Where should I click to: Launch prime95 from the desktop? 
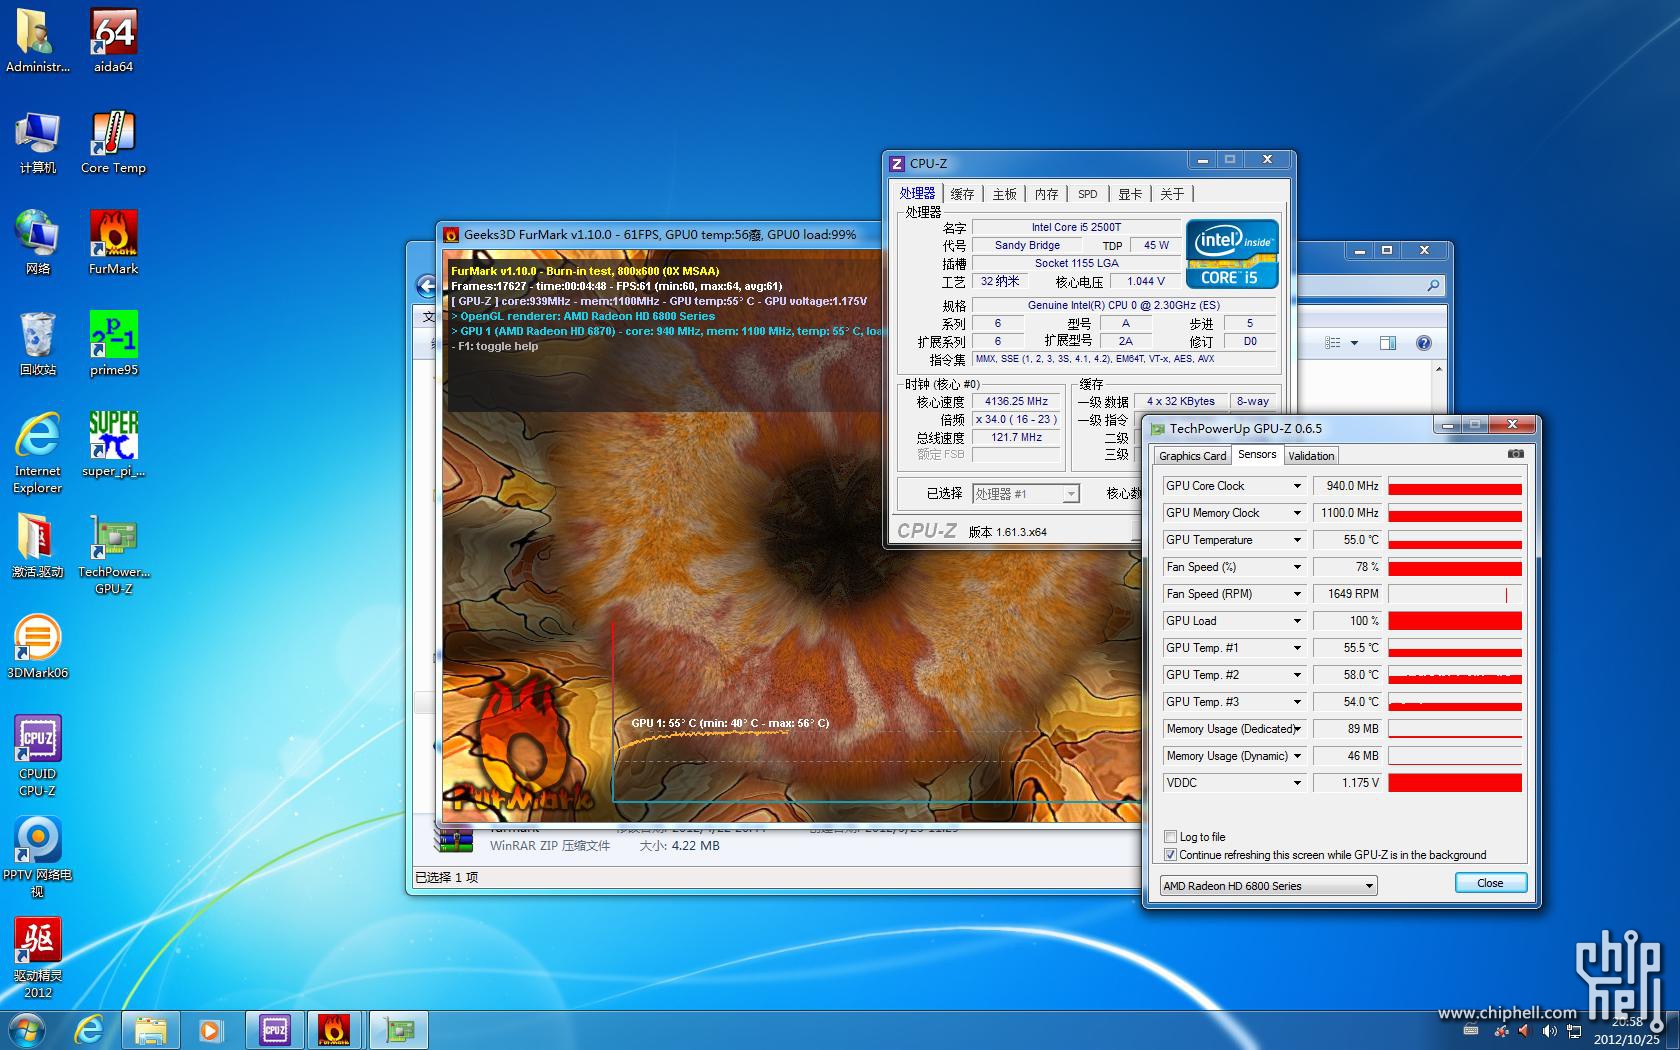(113, 343)
